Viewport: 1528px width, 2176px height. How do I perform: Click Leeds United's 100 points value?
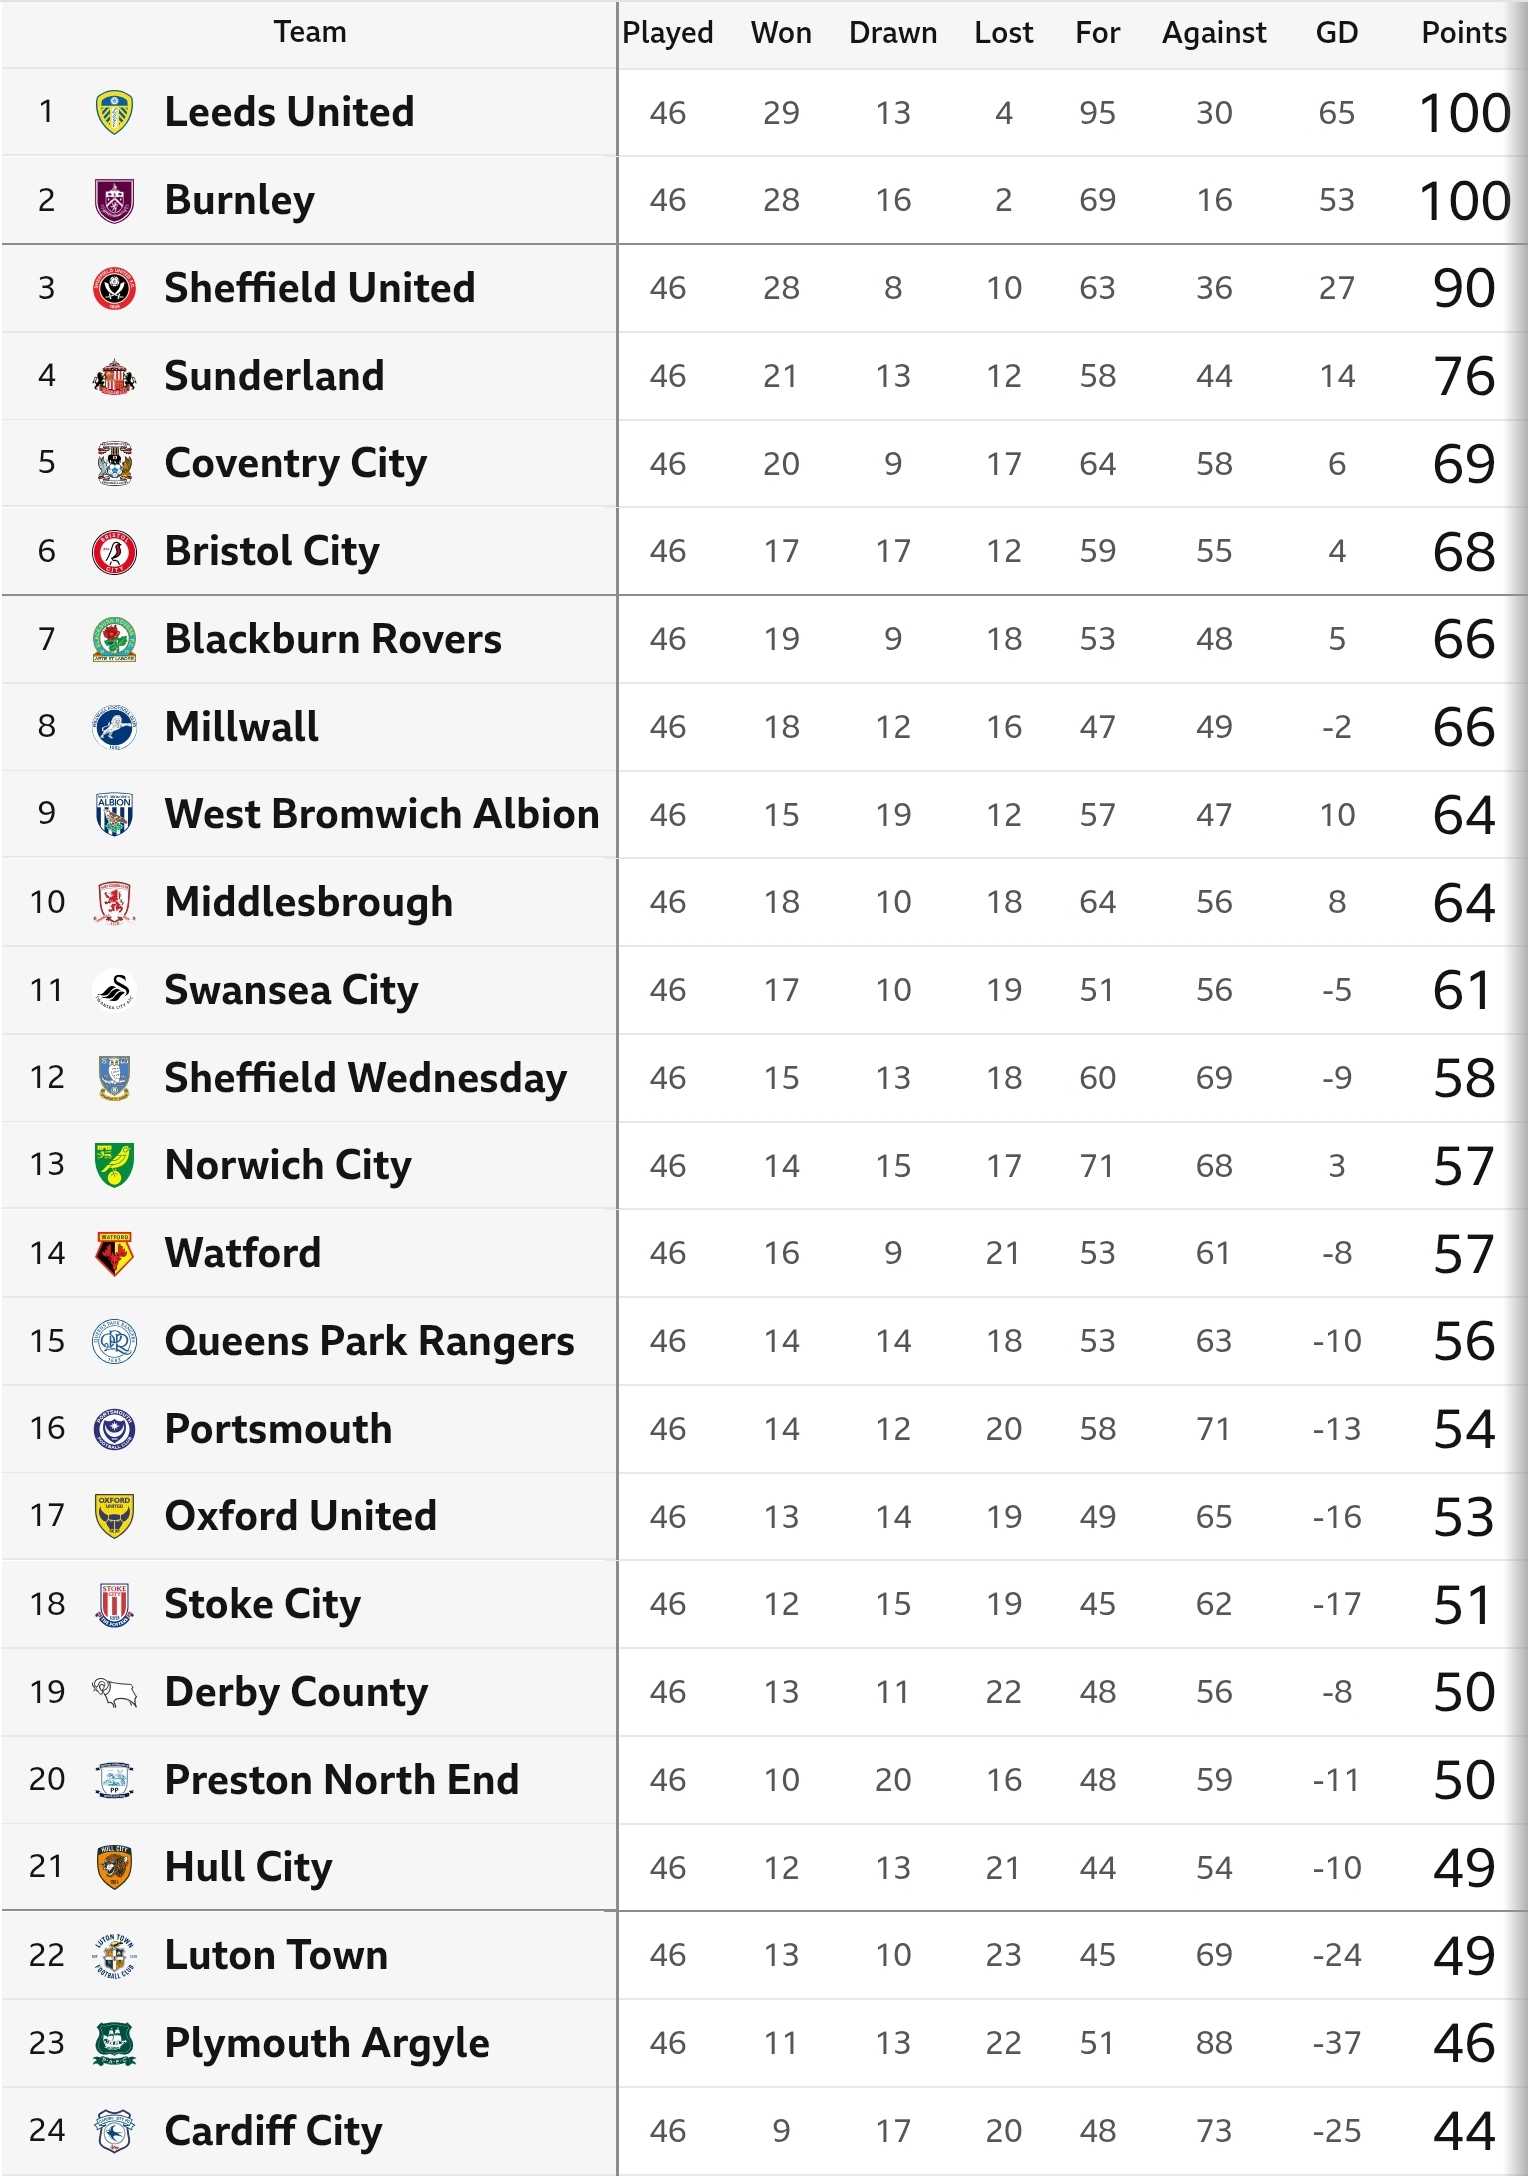1465,112
